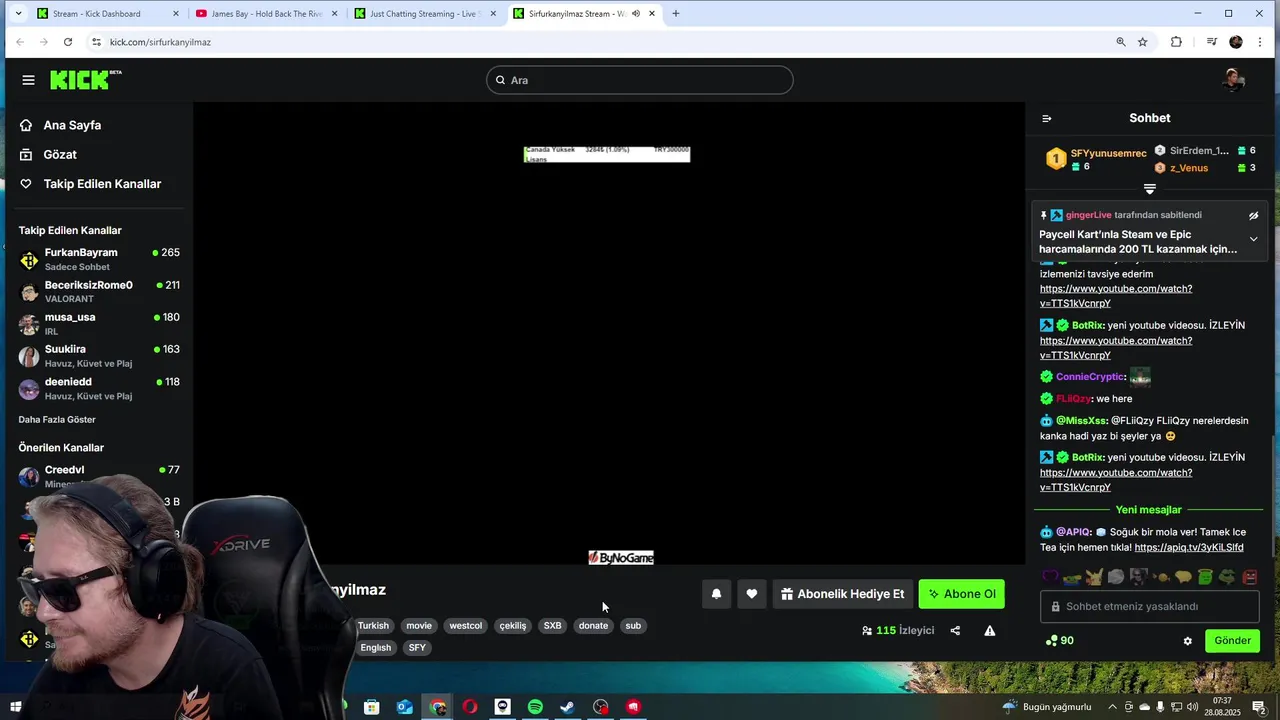The width and height of the screenshot is (1280, 720).
Task: Hide the pinned message with the eye icon
Action: click(x=1253, y=215)
